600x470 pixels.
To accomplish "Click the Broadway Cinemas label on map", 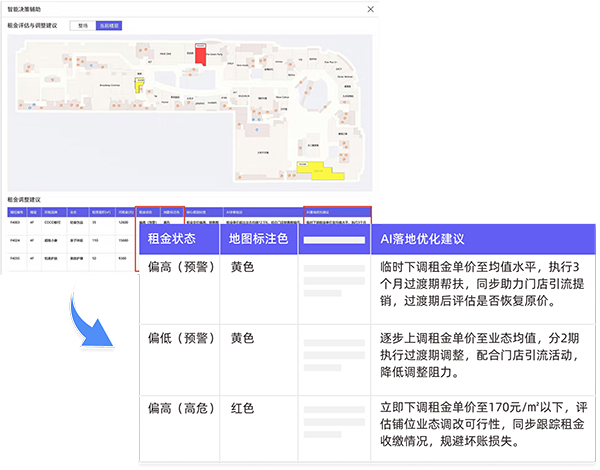I will pyautogui.click(x=110, y=85).
